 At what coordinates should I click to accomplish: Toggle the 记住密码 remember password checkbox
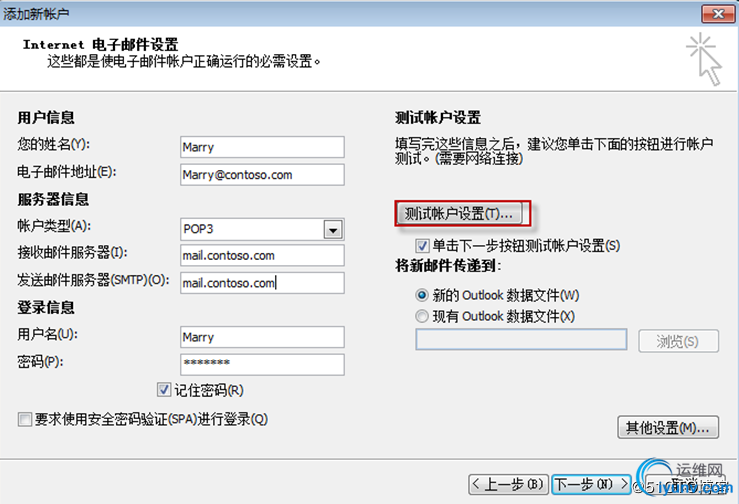[x=164, y=390]
